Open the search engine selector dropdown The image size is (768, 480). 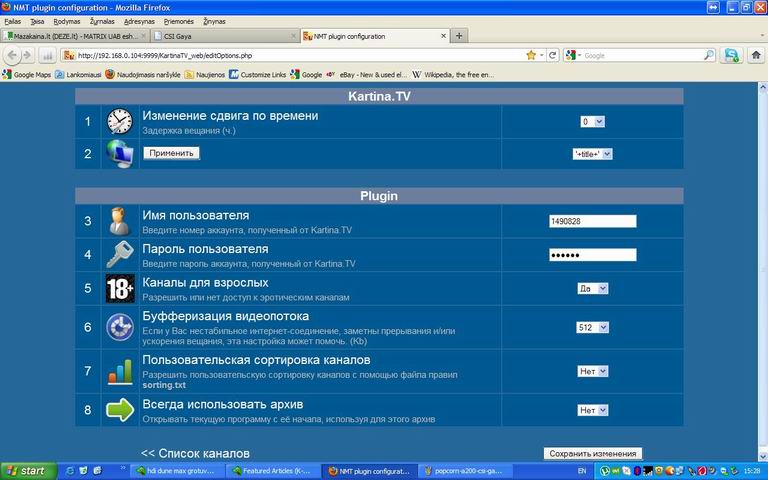point(573,55)
